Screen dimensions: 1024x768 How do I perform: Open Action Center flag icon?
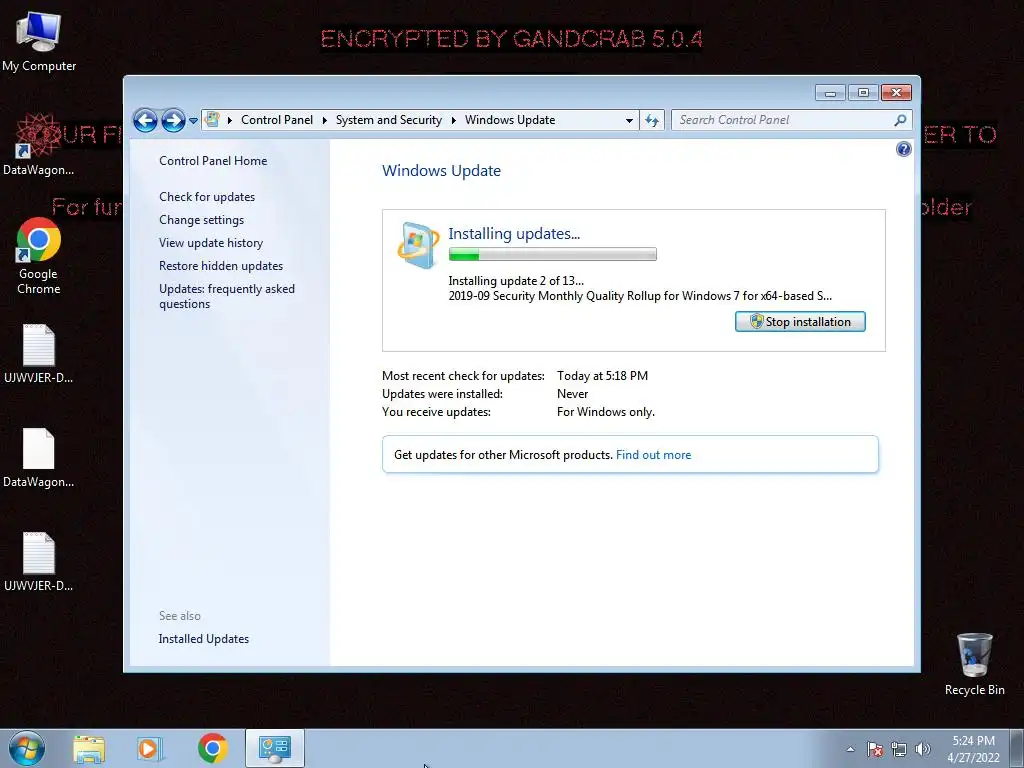point(875,749)
